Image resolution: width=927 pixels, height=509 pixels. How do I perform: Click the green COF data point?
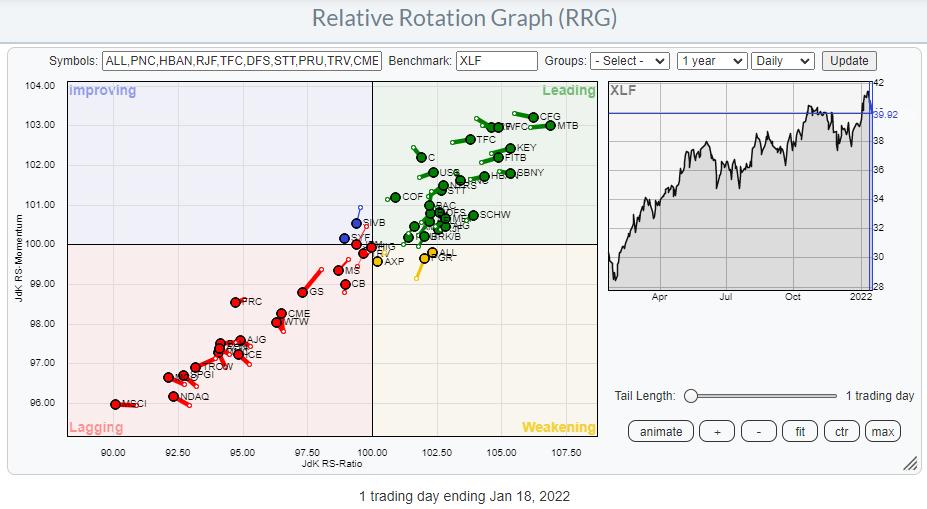pos(395,197)
